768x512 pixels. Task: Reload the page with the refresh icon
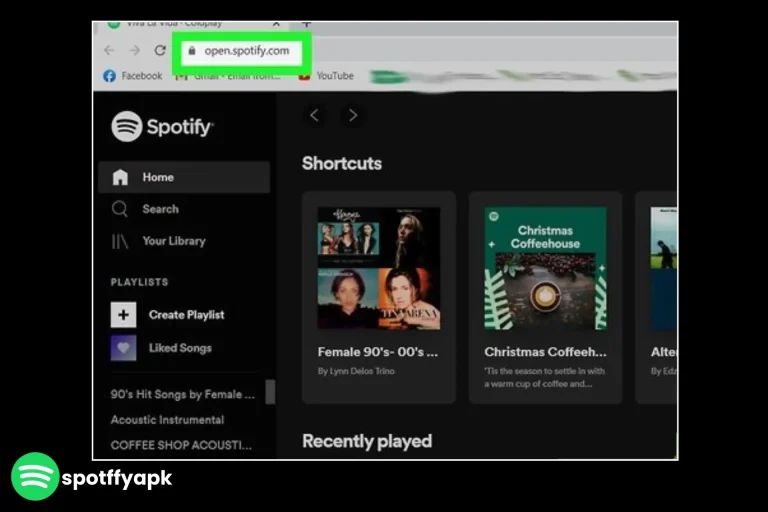pos(160,50)
